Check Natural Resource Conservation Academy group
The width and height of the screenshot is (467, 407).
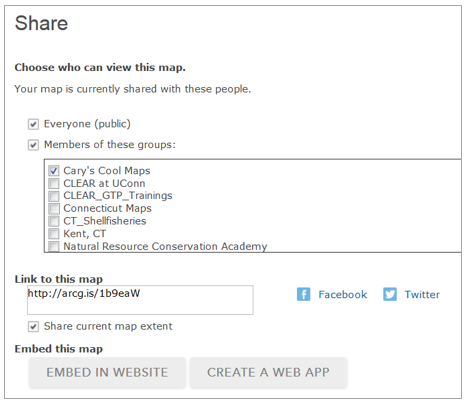click(54, 247)
